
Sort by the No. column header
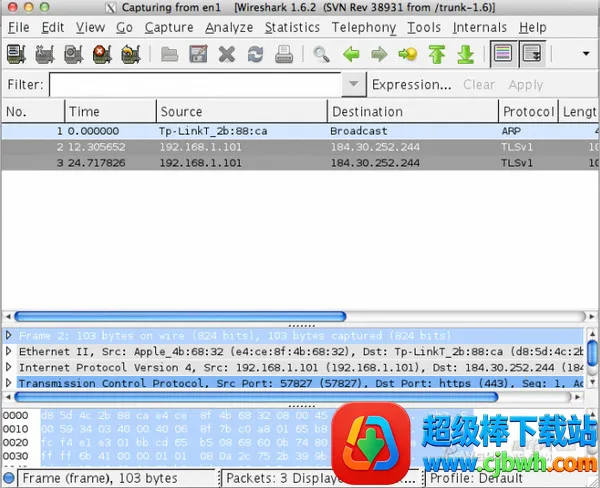pyautogui.click(x=33, y=111)
